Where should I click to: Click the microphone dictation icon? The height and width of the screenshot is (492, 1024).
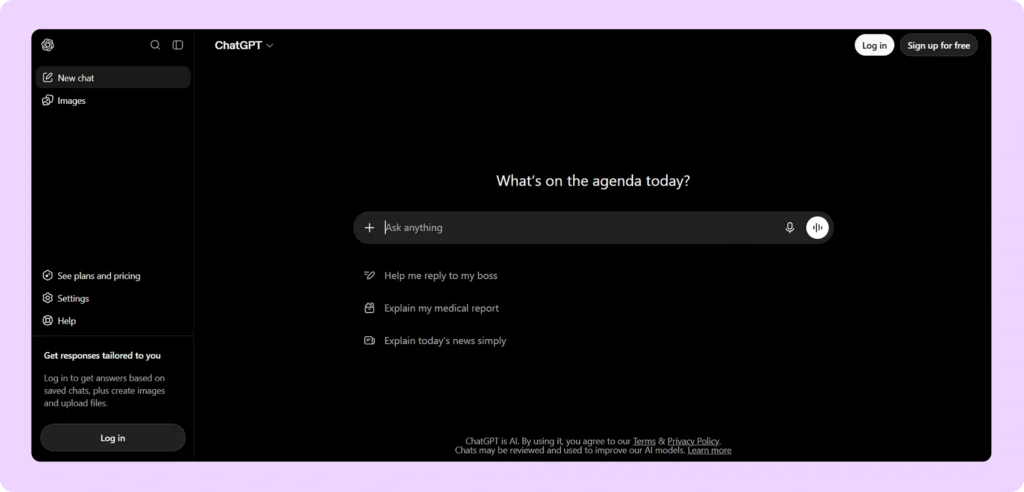coord(790,227)
